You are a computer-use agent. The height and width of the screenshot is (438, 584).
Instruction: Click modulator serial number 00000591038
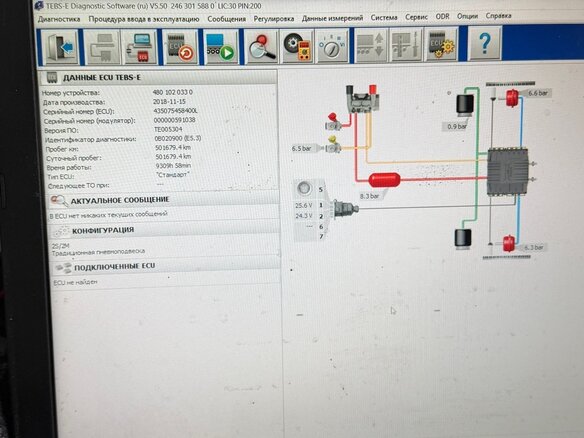175,120
